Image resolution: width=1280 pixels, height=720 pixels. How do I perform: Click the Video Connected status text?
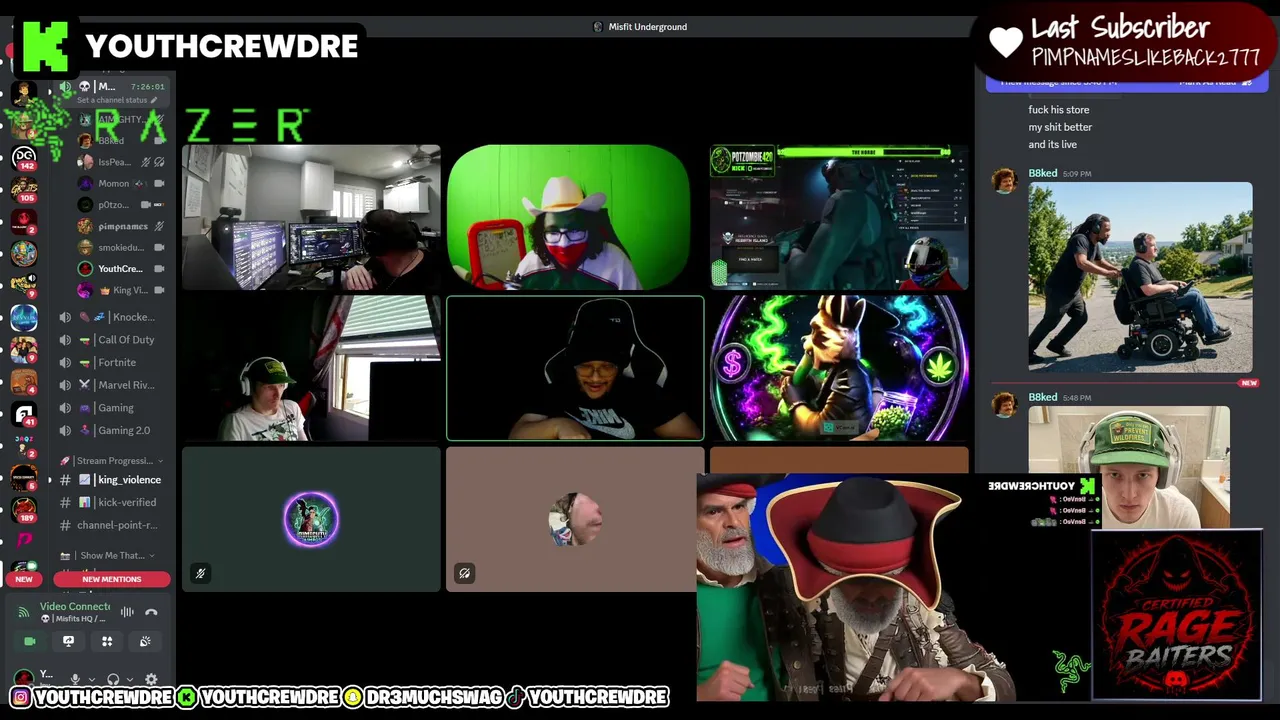click(75, 607)
